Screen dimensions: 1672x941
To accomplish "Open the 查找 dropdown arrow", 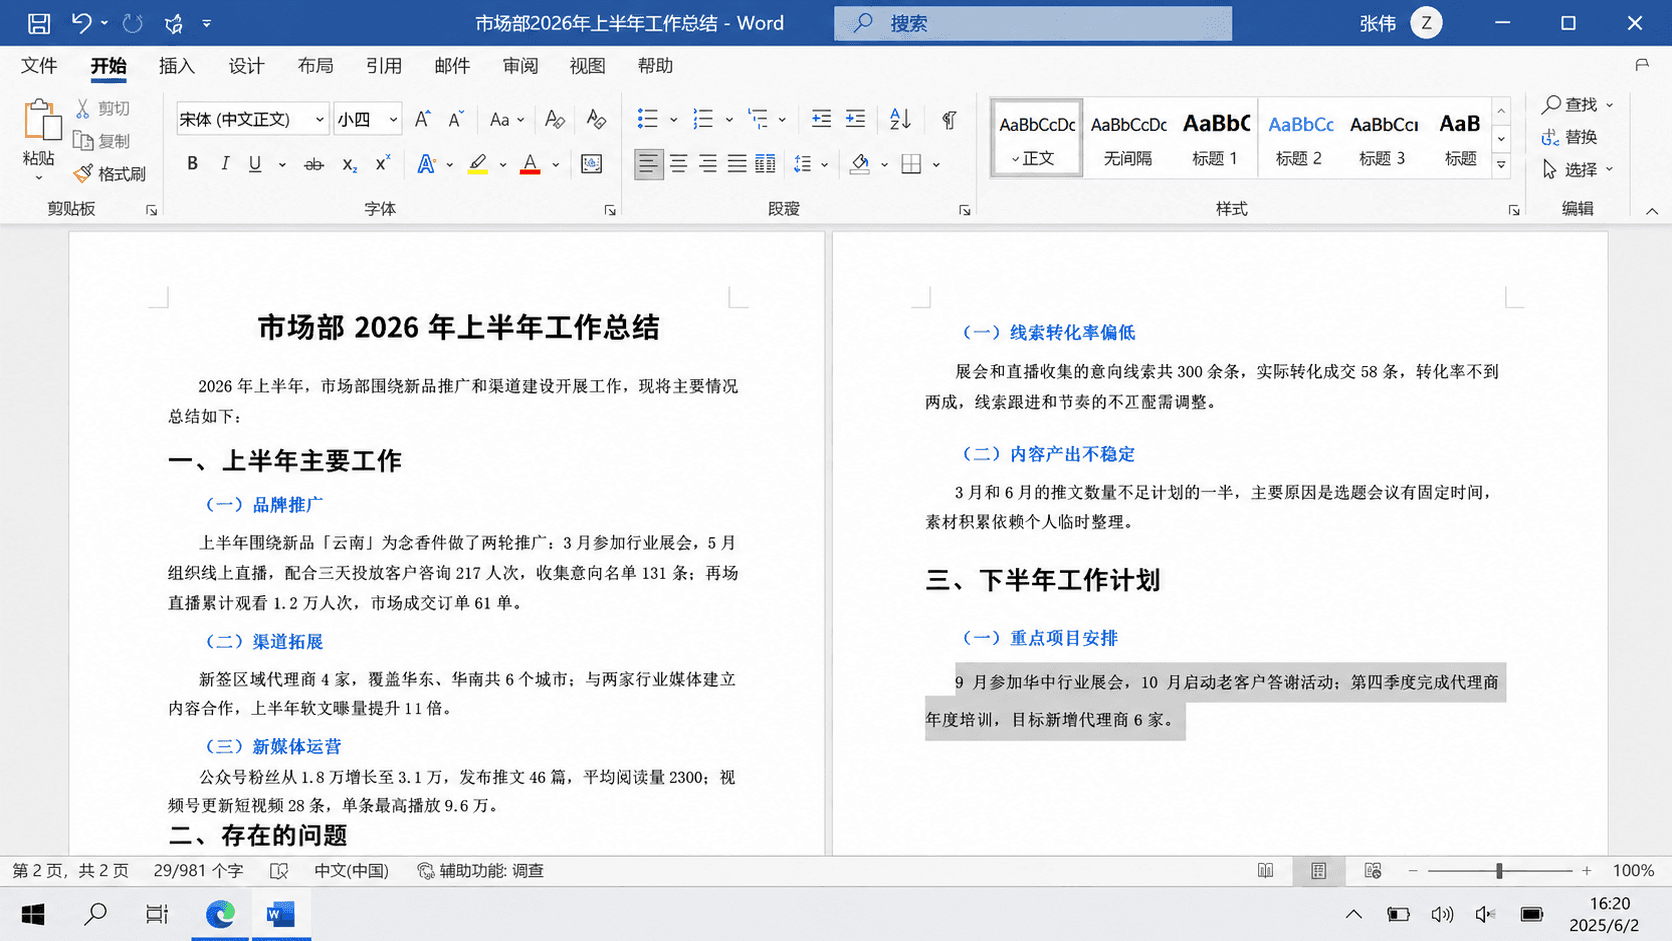I will [1609, 104].
